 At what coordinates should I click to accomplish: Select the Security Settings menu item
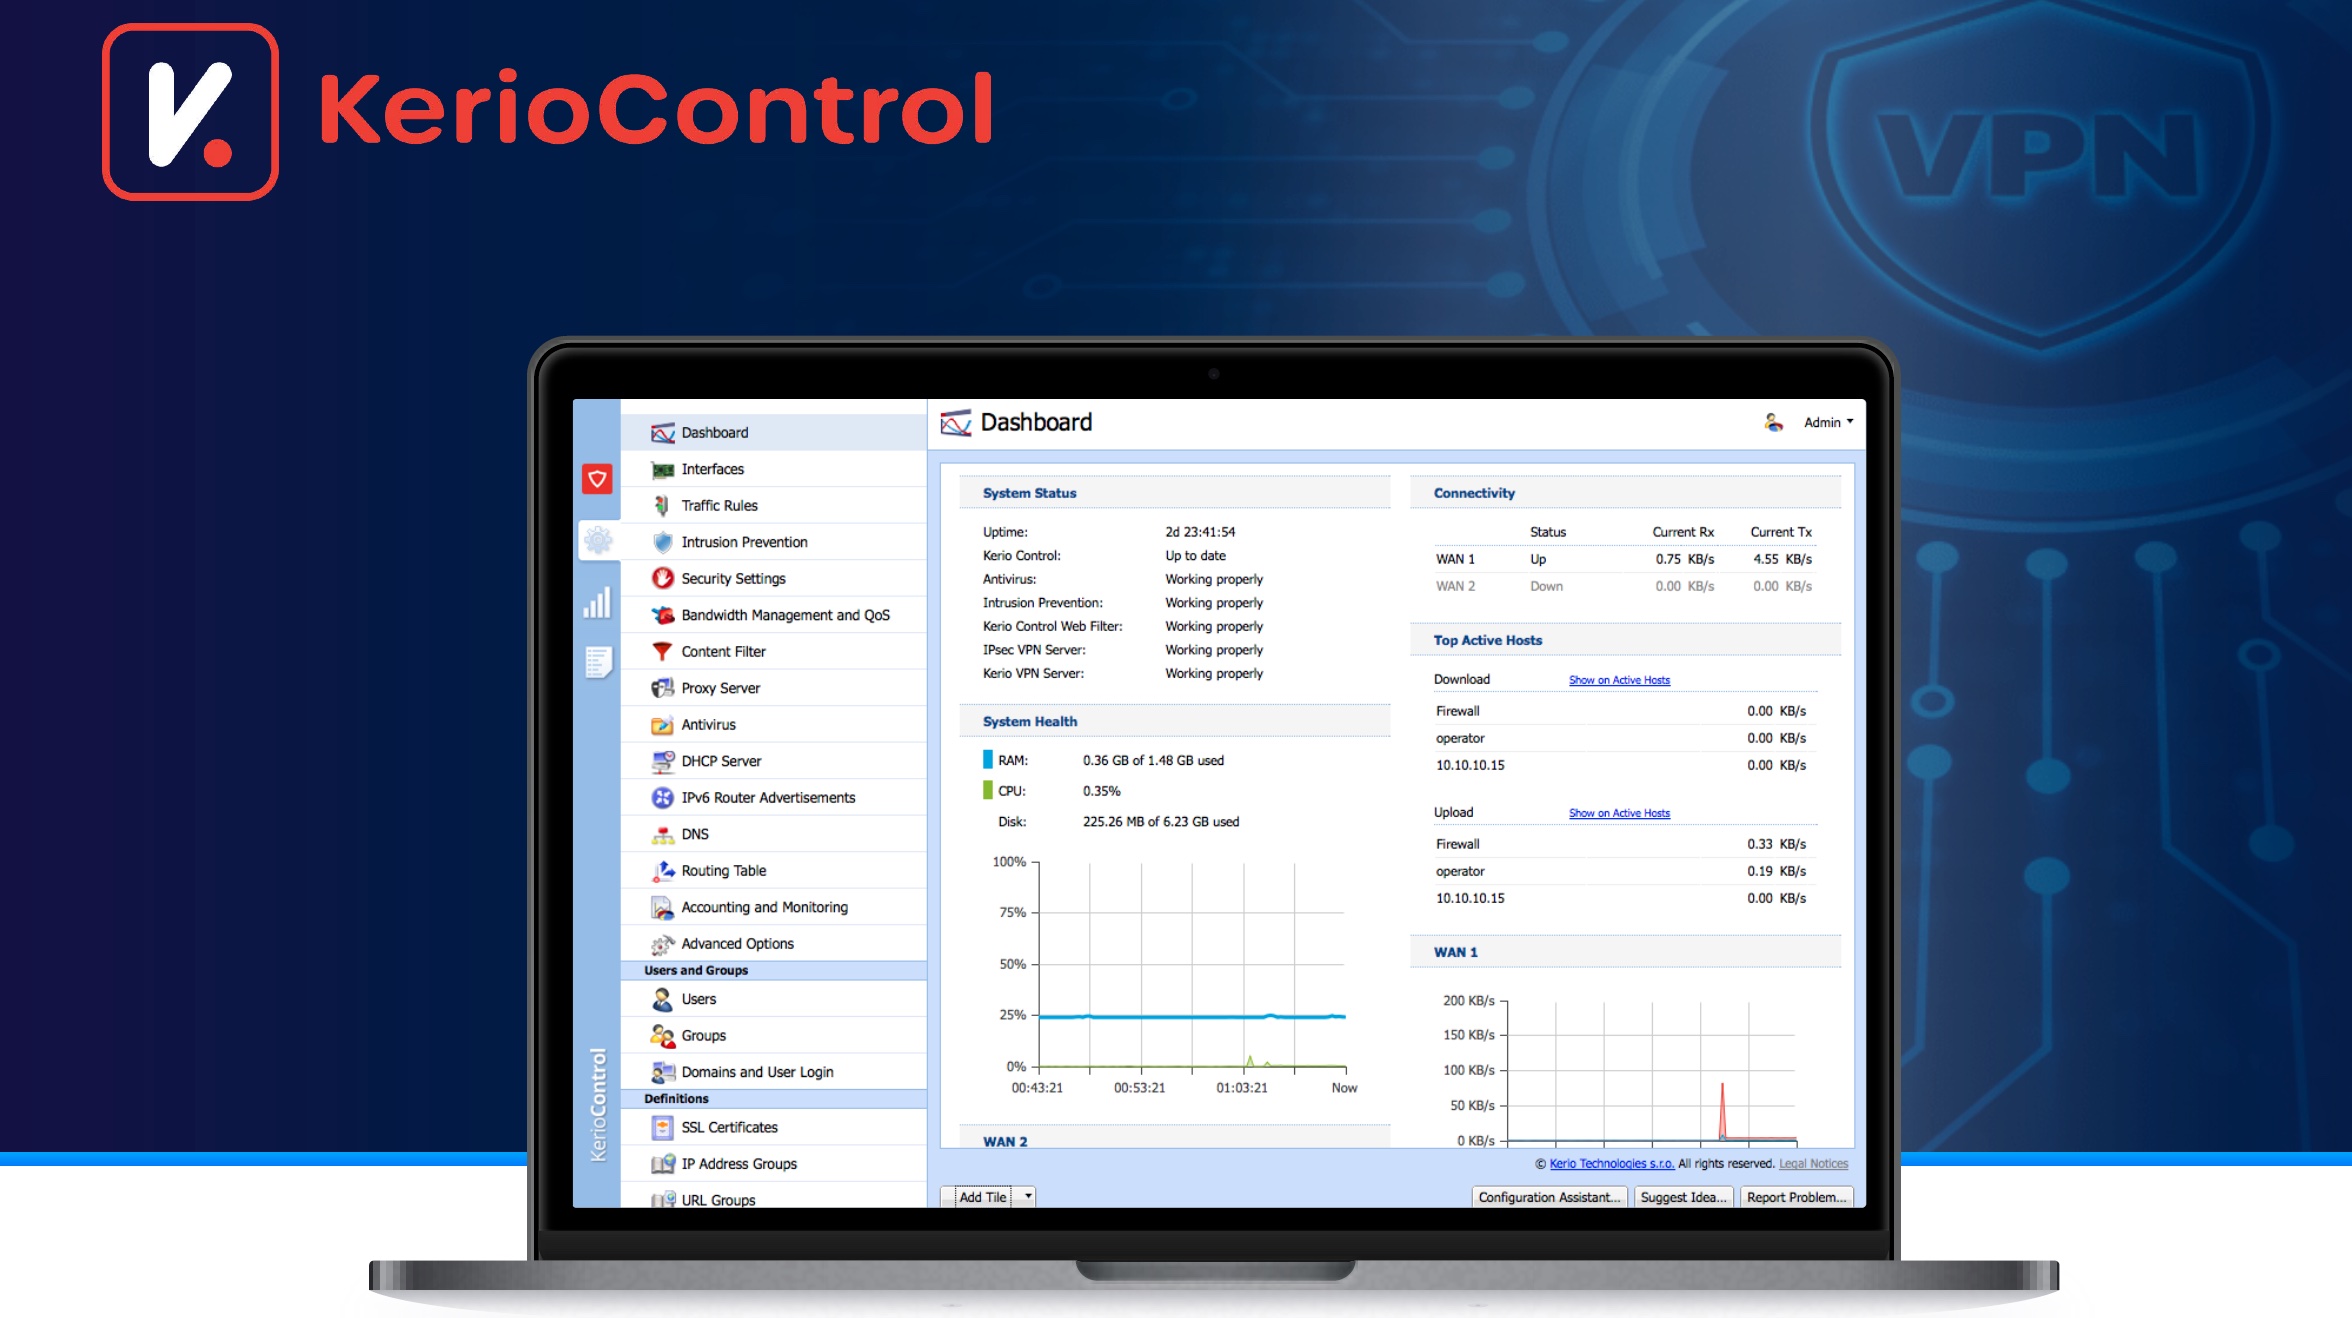(733, 577)
